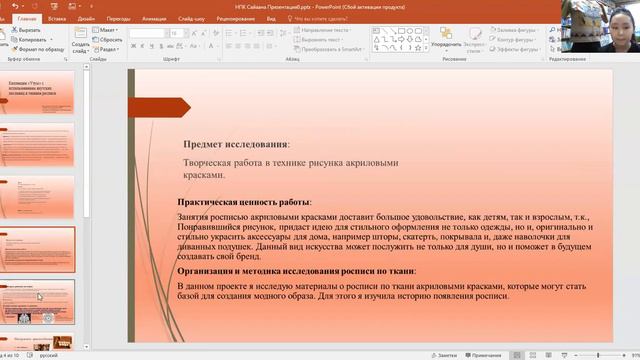Open Выровнять текст (Align Text) dropdown

click(x=318, y=40)
